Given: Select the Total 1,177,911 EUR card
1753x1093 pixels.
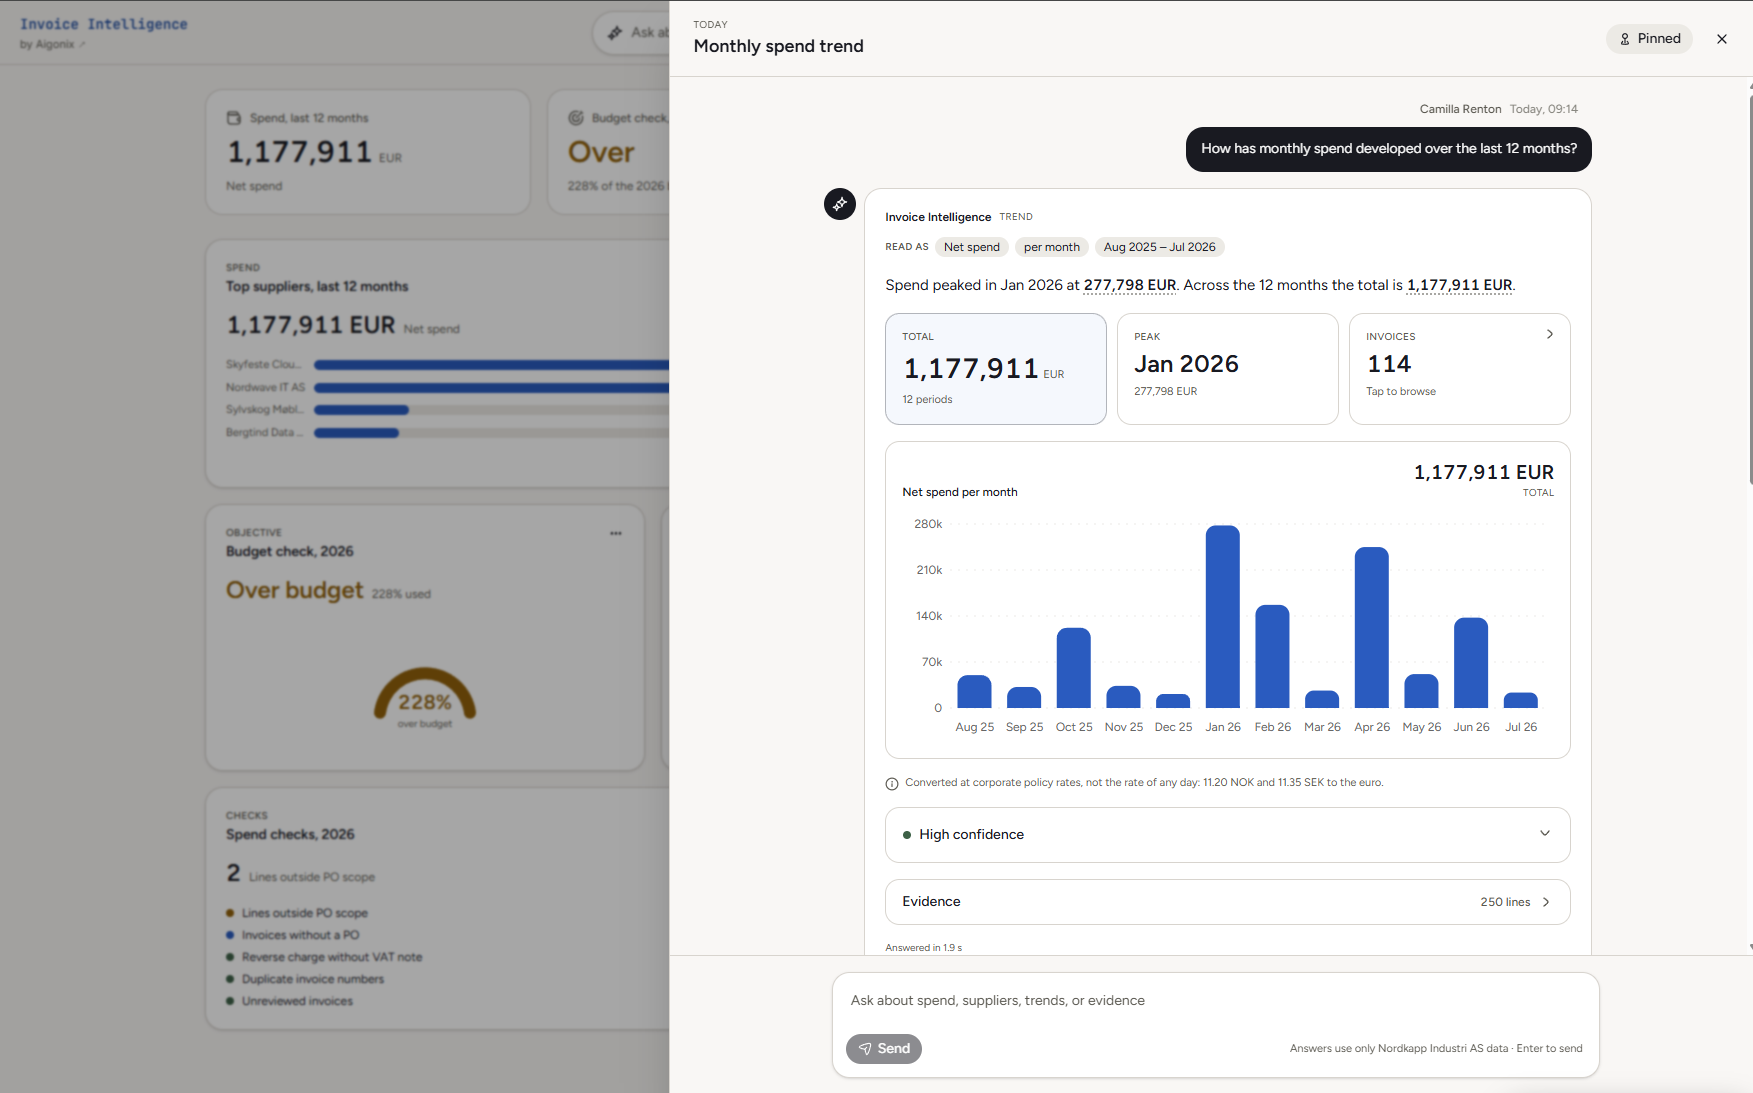Looking at the screenshot, I should tap(995, 369).
